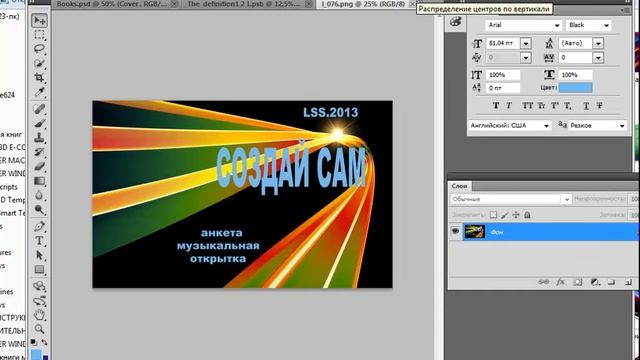Open the font size dropdown arrow
The height and width of the screenshot is (360, 640).
tap(526, 43)
